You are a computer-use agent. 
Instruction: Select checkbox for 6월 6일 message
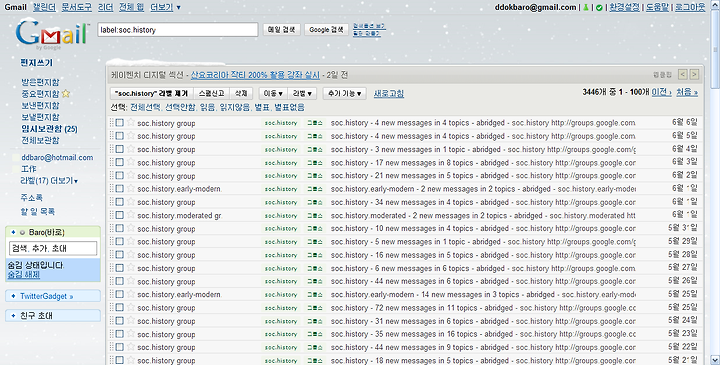(x=119, y=123)
